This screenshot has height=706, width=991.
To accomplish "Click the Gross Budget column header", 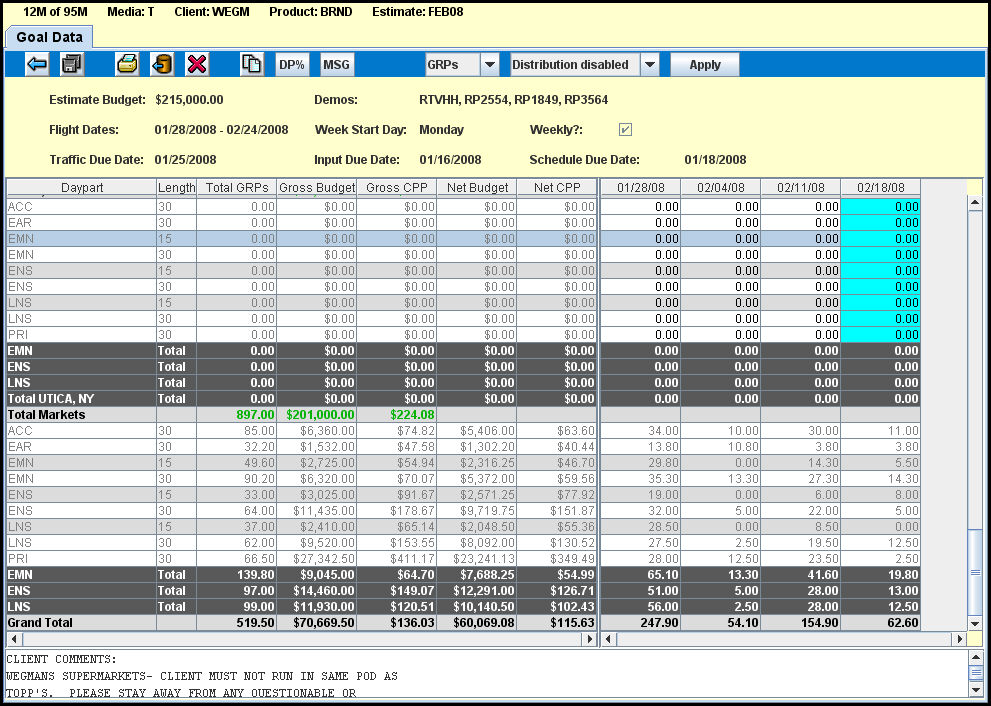I will tap(317, 188).
